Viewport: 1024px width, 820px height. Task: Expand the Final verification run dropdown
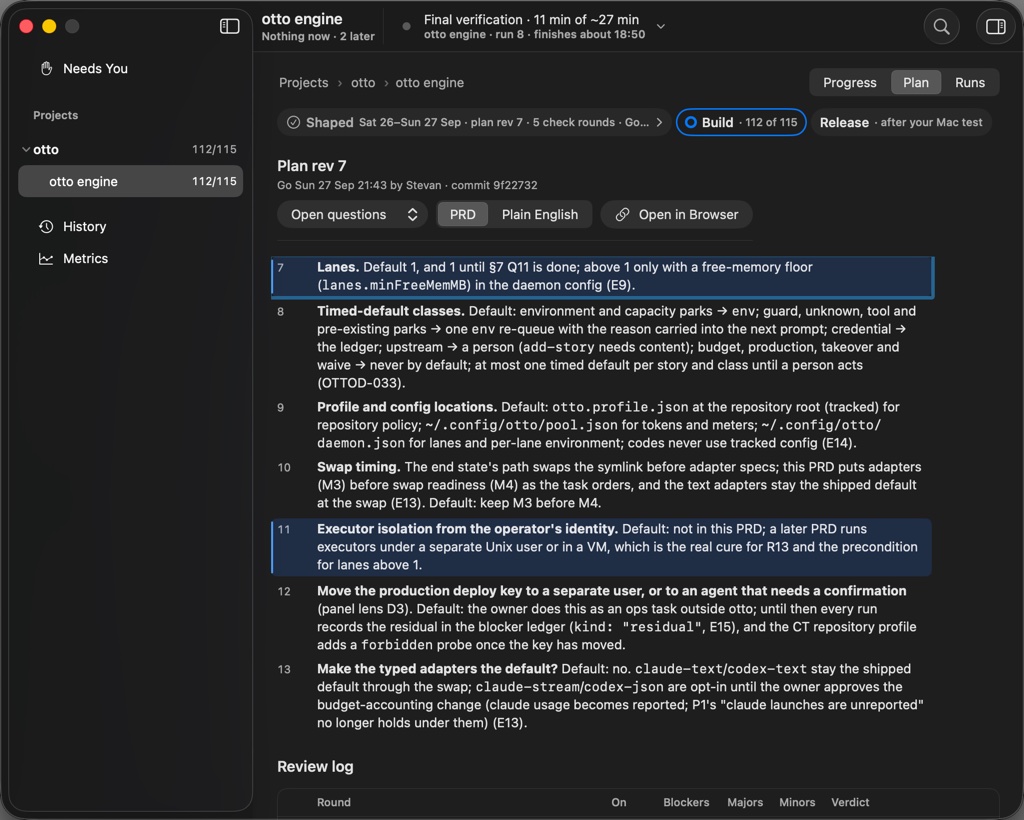(x=661, y=26)
